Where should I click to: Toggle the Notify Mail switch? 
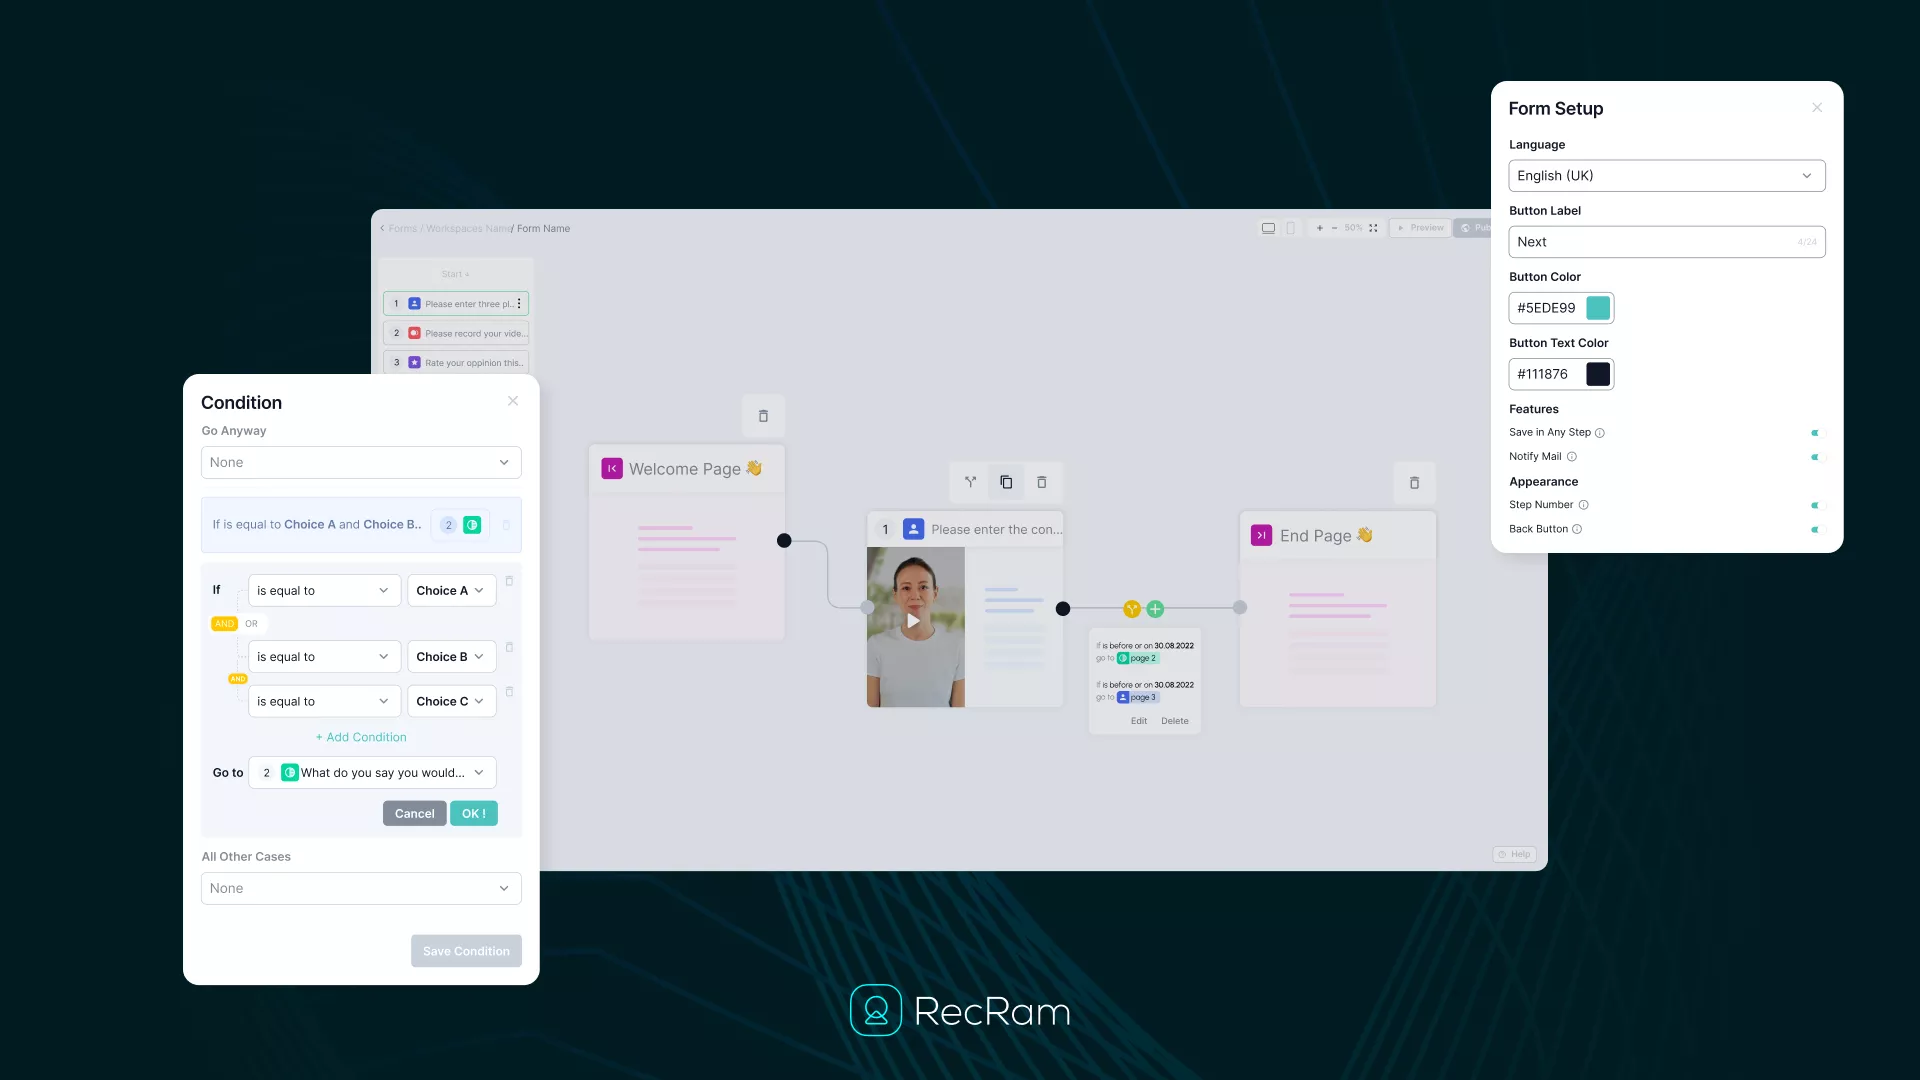(1817, 457)
